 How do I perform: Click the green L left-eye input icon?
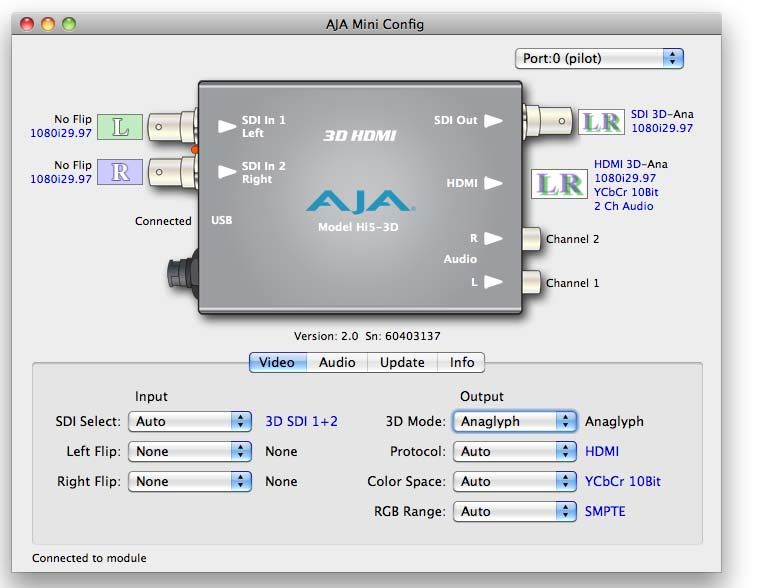tap(120, 127)
